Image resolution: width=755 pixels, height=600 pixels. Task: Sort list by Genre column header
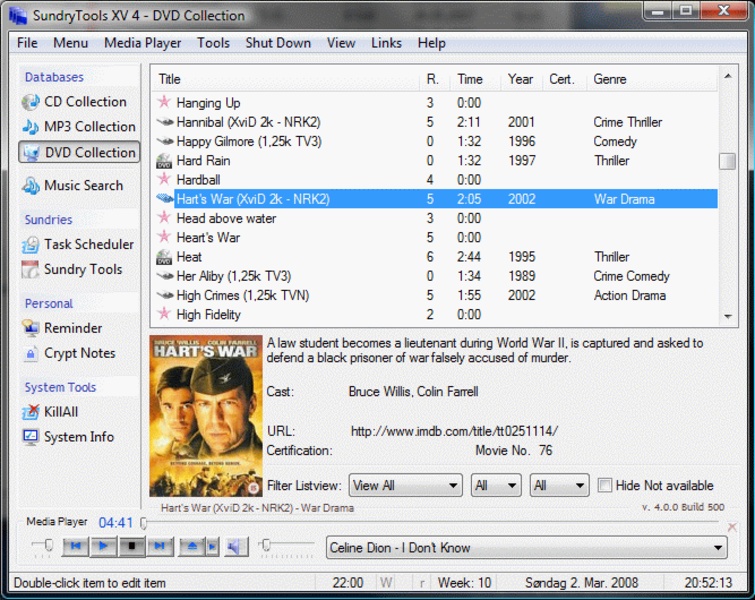click(x=652, y=79)
